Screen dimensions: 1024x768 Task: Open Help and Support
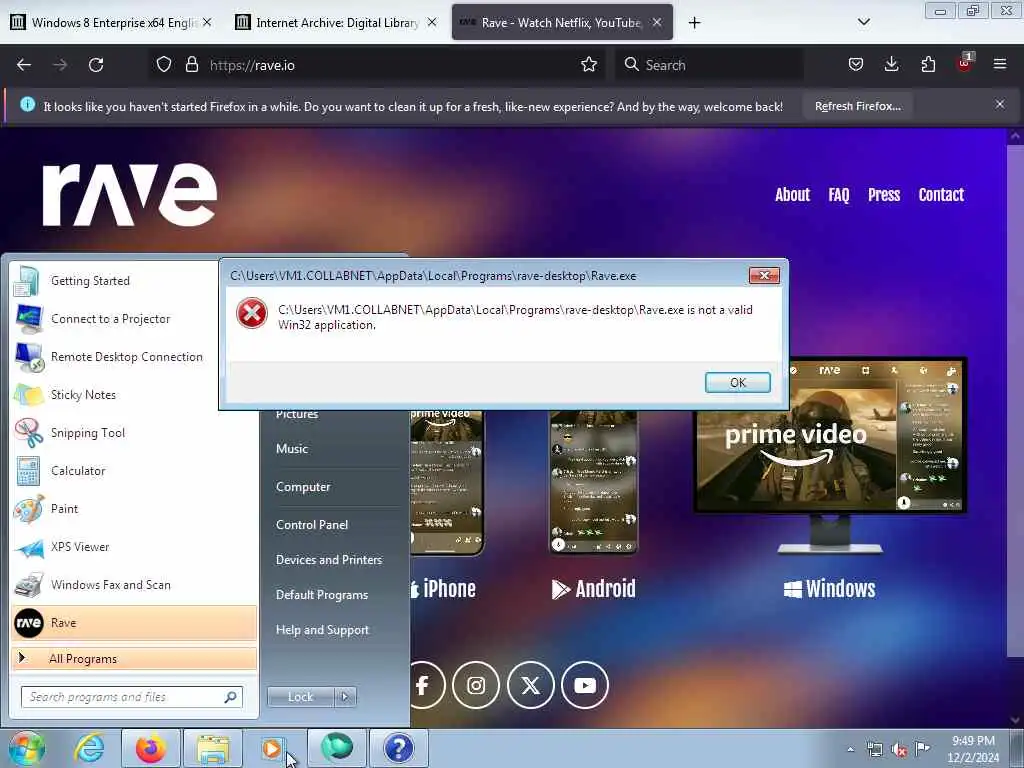322,630
